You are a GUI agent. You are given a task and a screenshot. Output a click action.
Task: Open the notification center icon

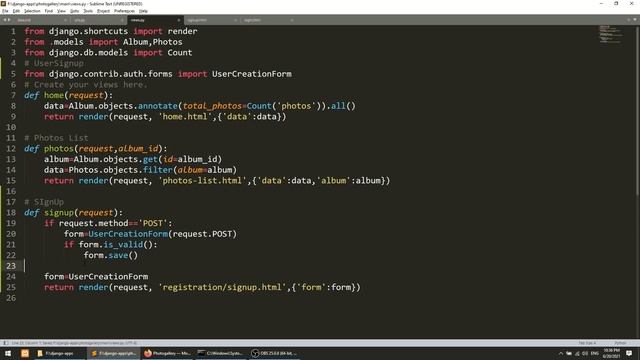tap(629, 353)
